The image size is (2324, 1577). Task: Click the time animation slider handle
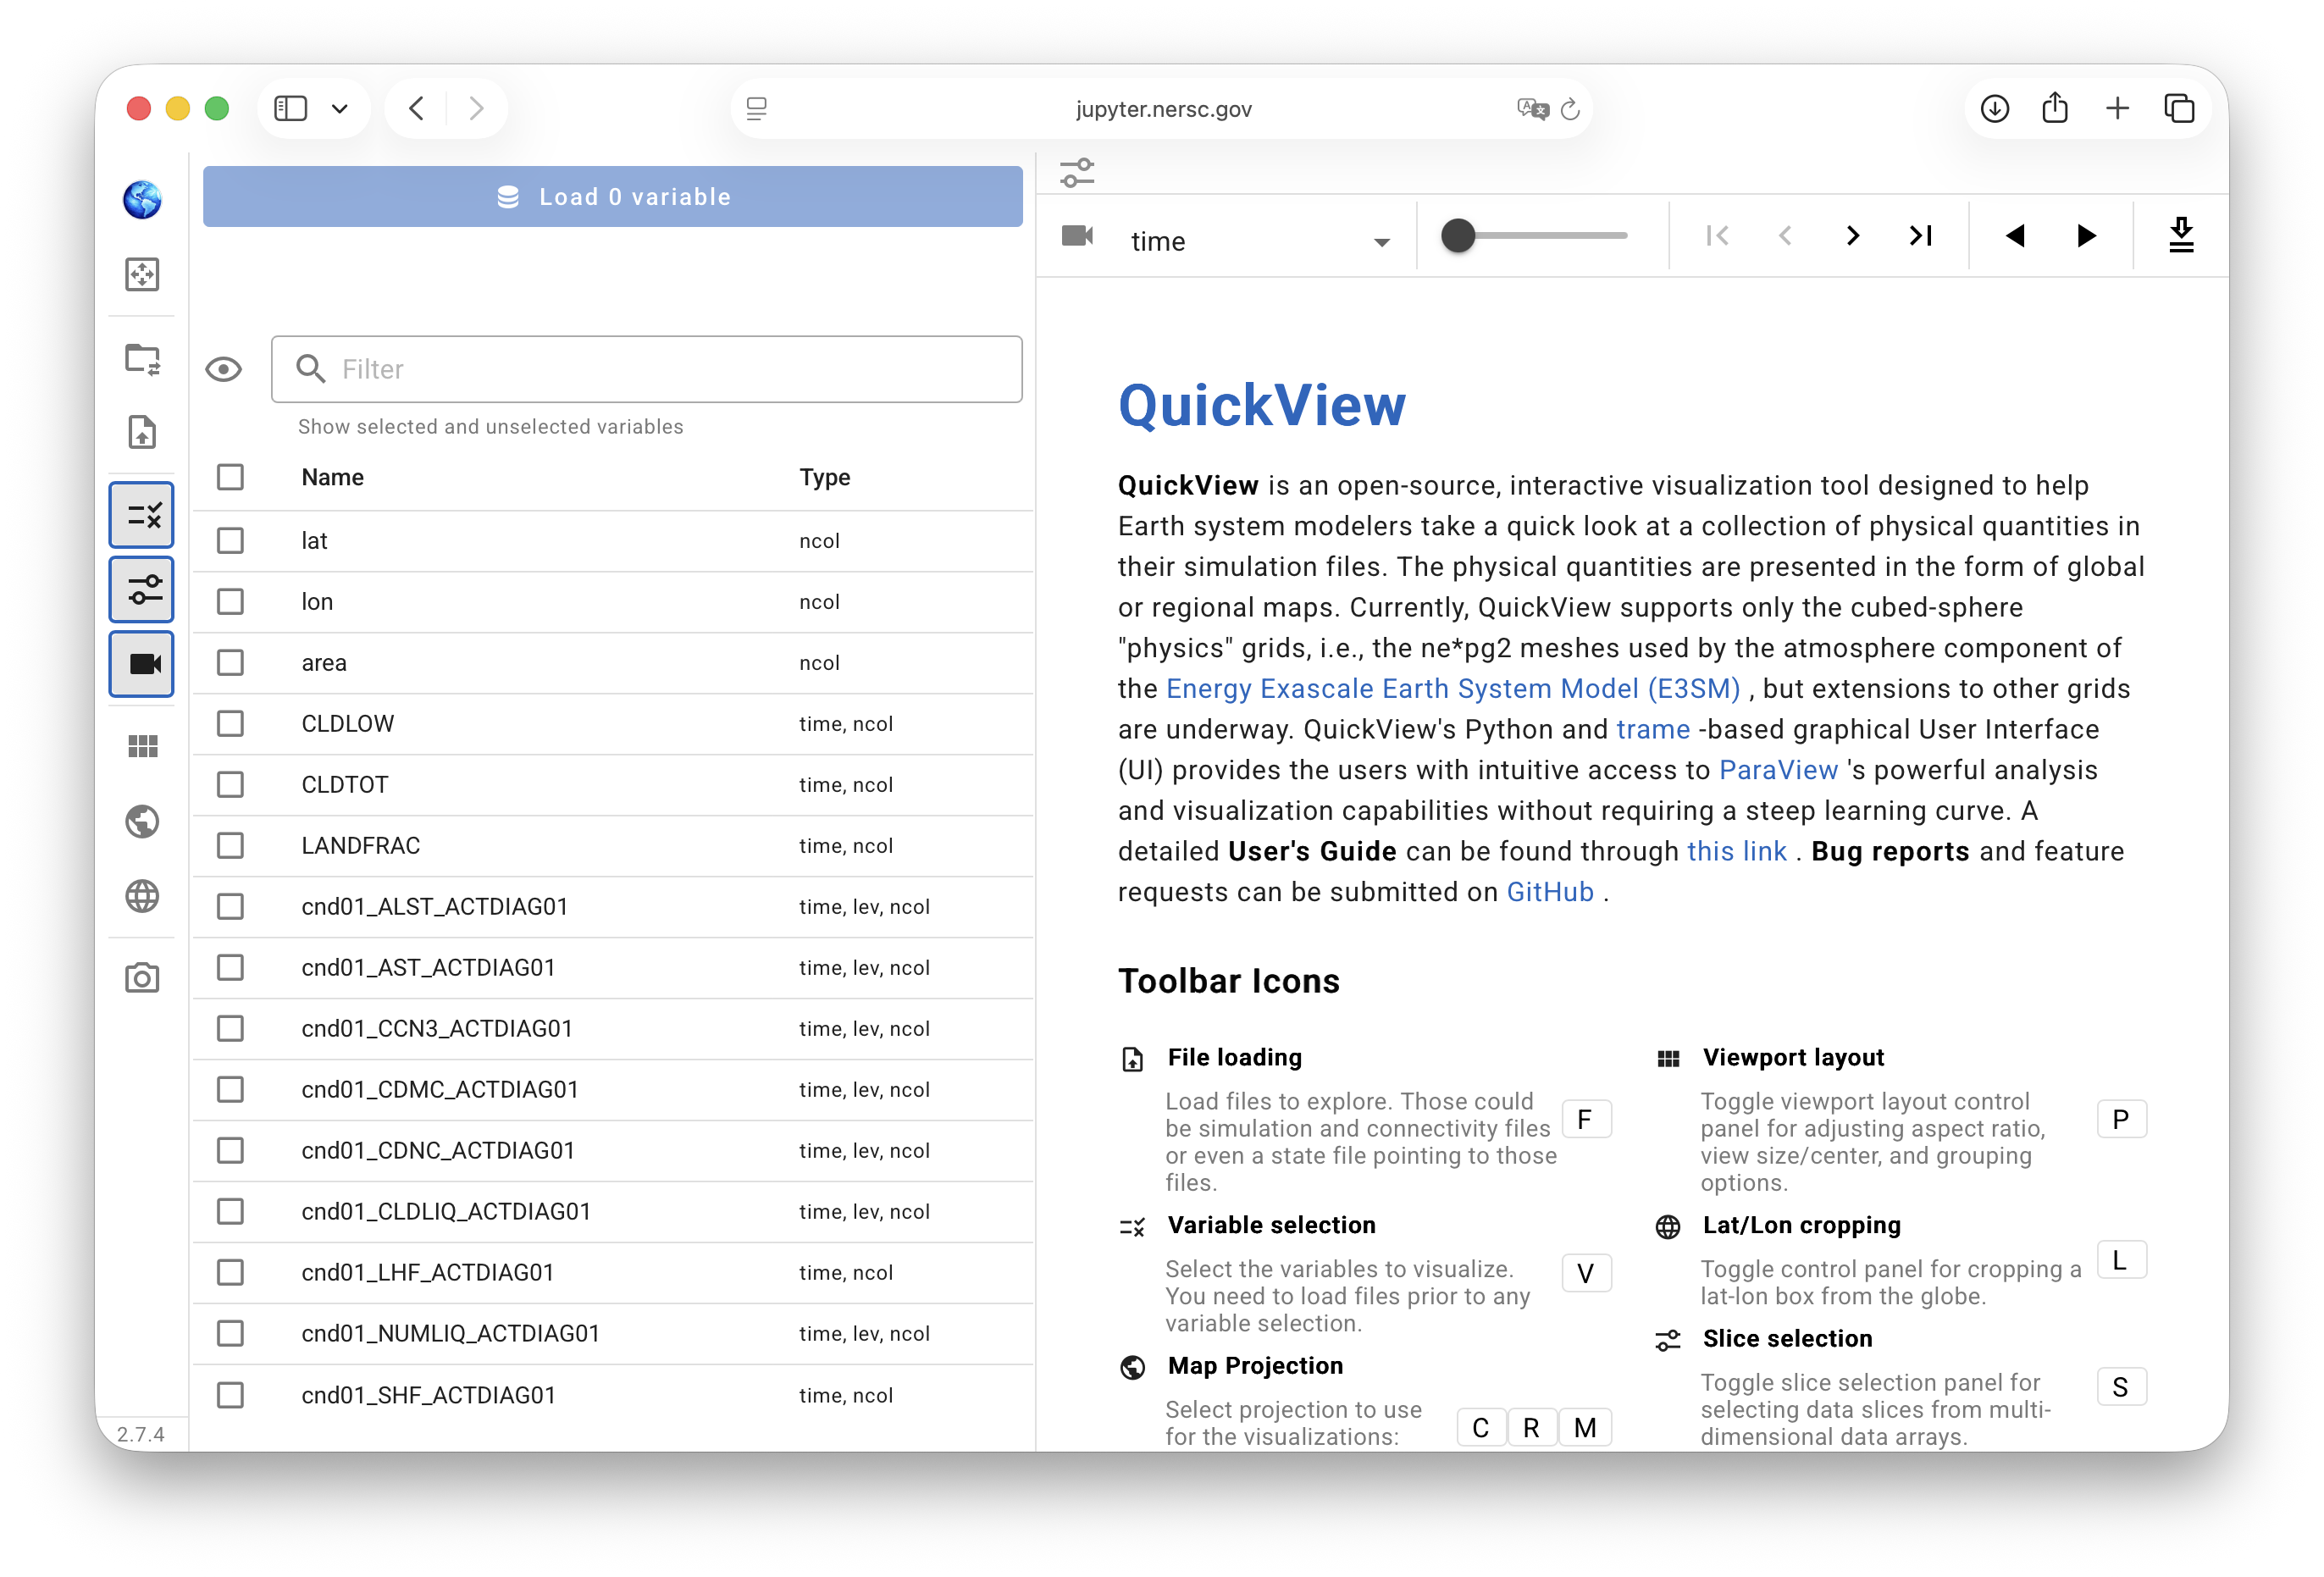(1458, 236)
